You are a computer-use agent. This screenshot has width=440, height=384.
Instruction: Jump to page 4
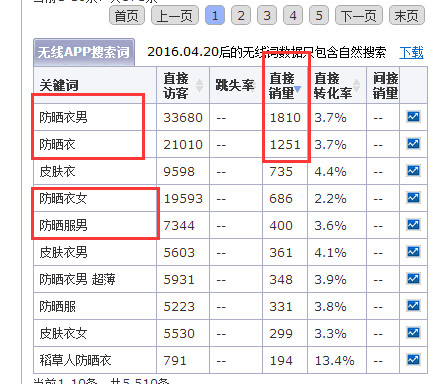pos(293,16)
